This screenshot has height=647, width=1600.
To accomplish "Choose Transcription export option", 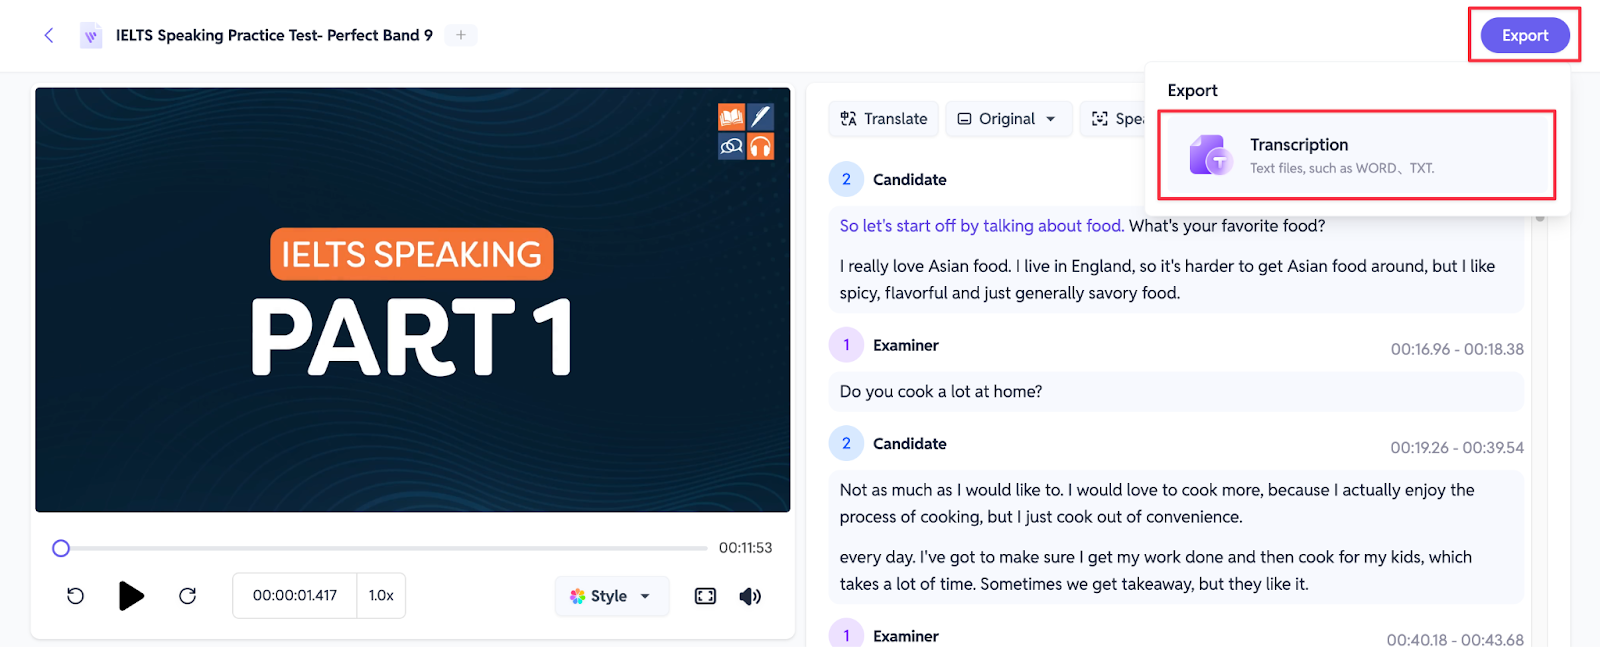I will click(1357, 155).
